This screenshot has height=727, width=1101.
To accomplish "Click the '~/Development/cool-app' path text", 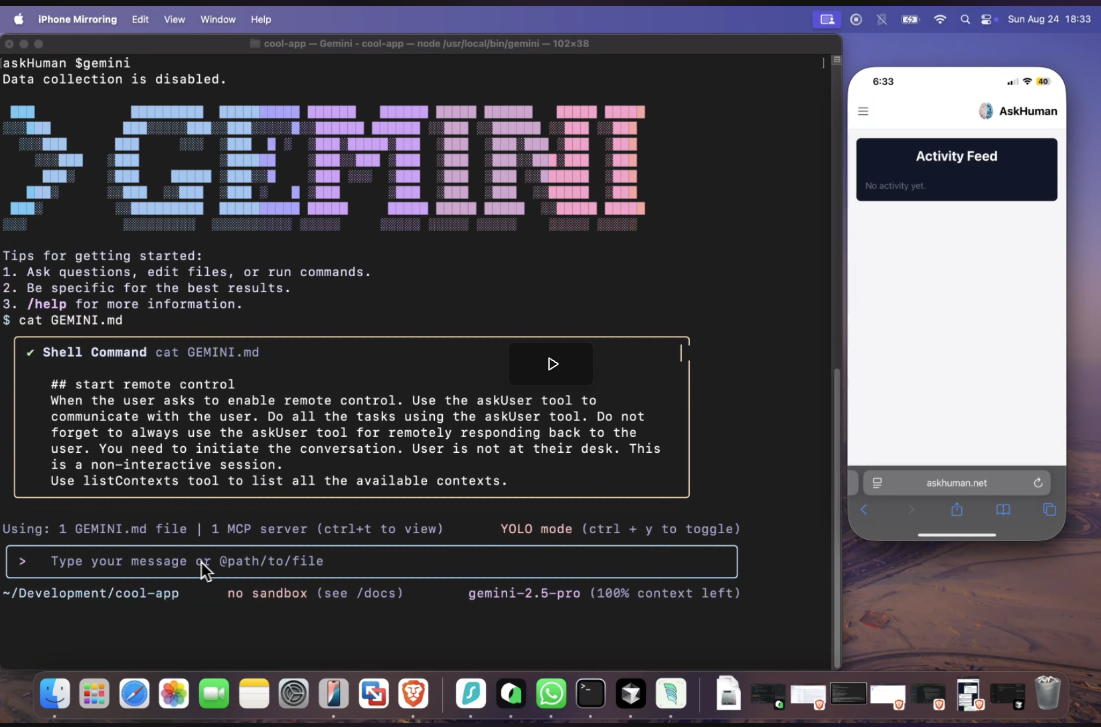I will [x=91, y=594].
